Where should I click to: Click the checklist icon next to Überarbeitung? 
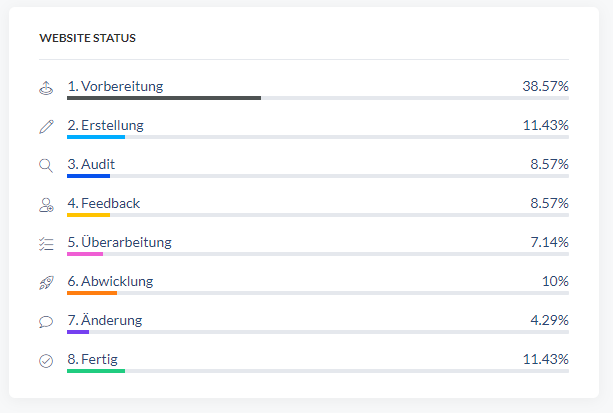click(x=45, y=243)
